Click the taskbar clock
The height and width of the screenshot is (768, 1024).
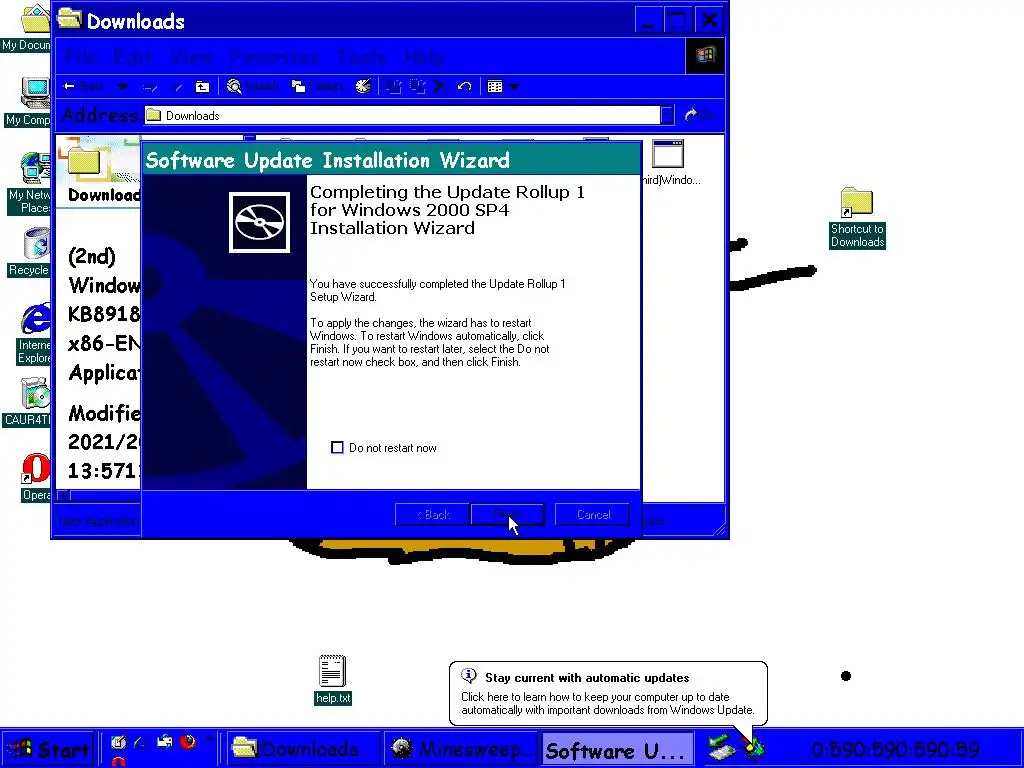click(895, 749)
